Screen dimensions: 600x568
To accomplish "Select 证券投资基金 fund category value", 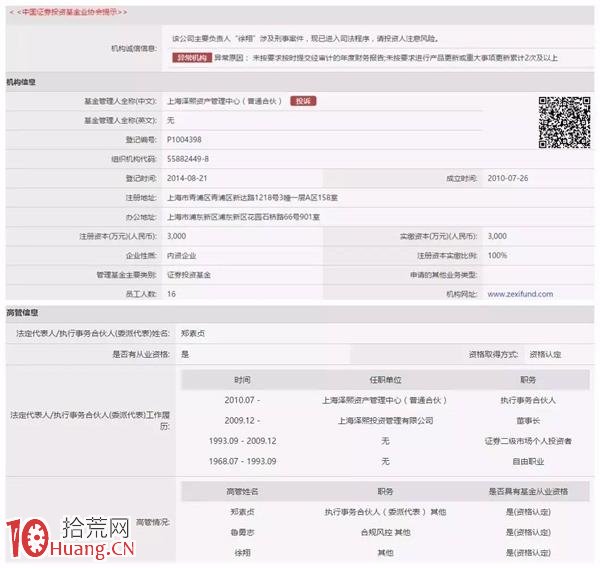I will pyautogui.click(x=189, y=275).
